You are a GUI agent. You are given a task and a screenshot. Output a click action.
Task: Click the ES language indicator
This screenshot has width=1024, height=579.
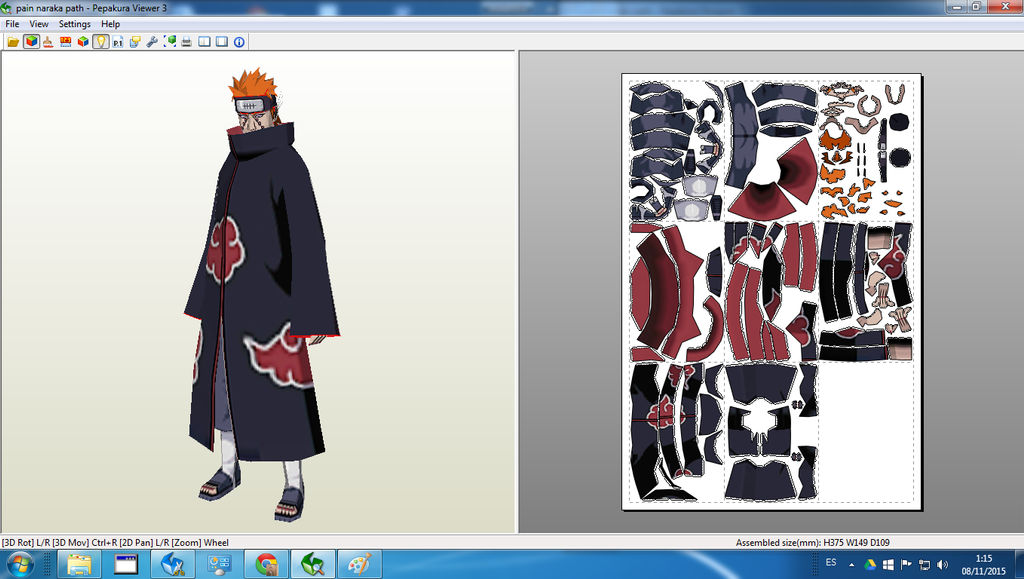(831, 563)
